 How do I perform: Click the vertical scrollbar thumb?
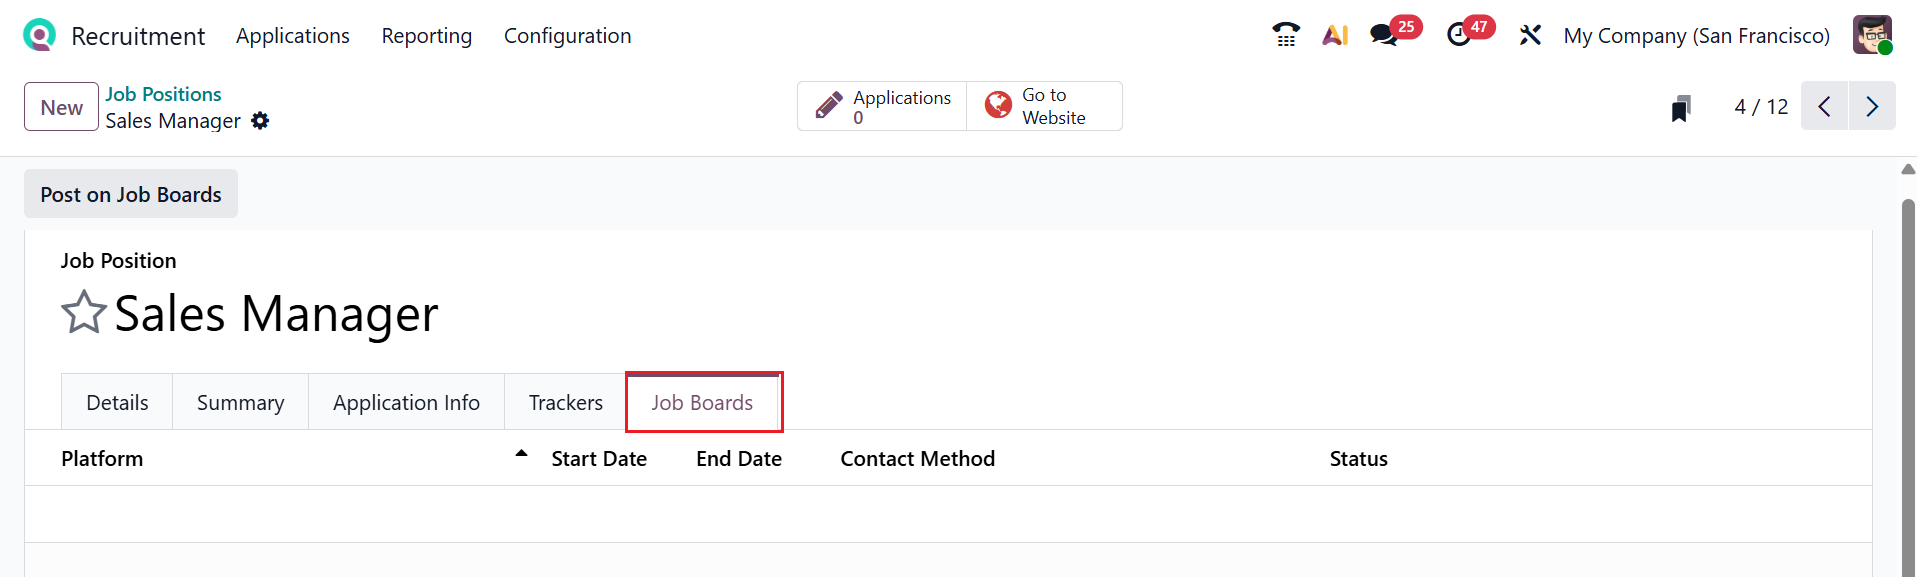pos(1908,380)
